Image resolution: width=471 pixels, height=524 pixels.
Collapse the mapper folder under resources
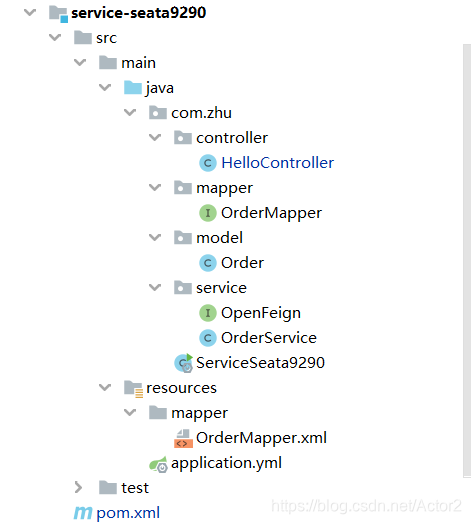(x=130, y=412)
